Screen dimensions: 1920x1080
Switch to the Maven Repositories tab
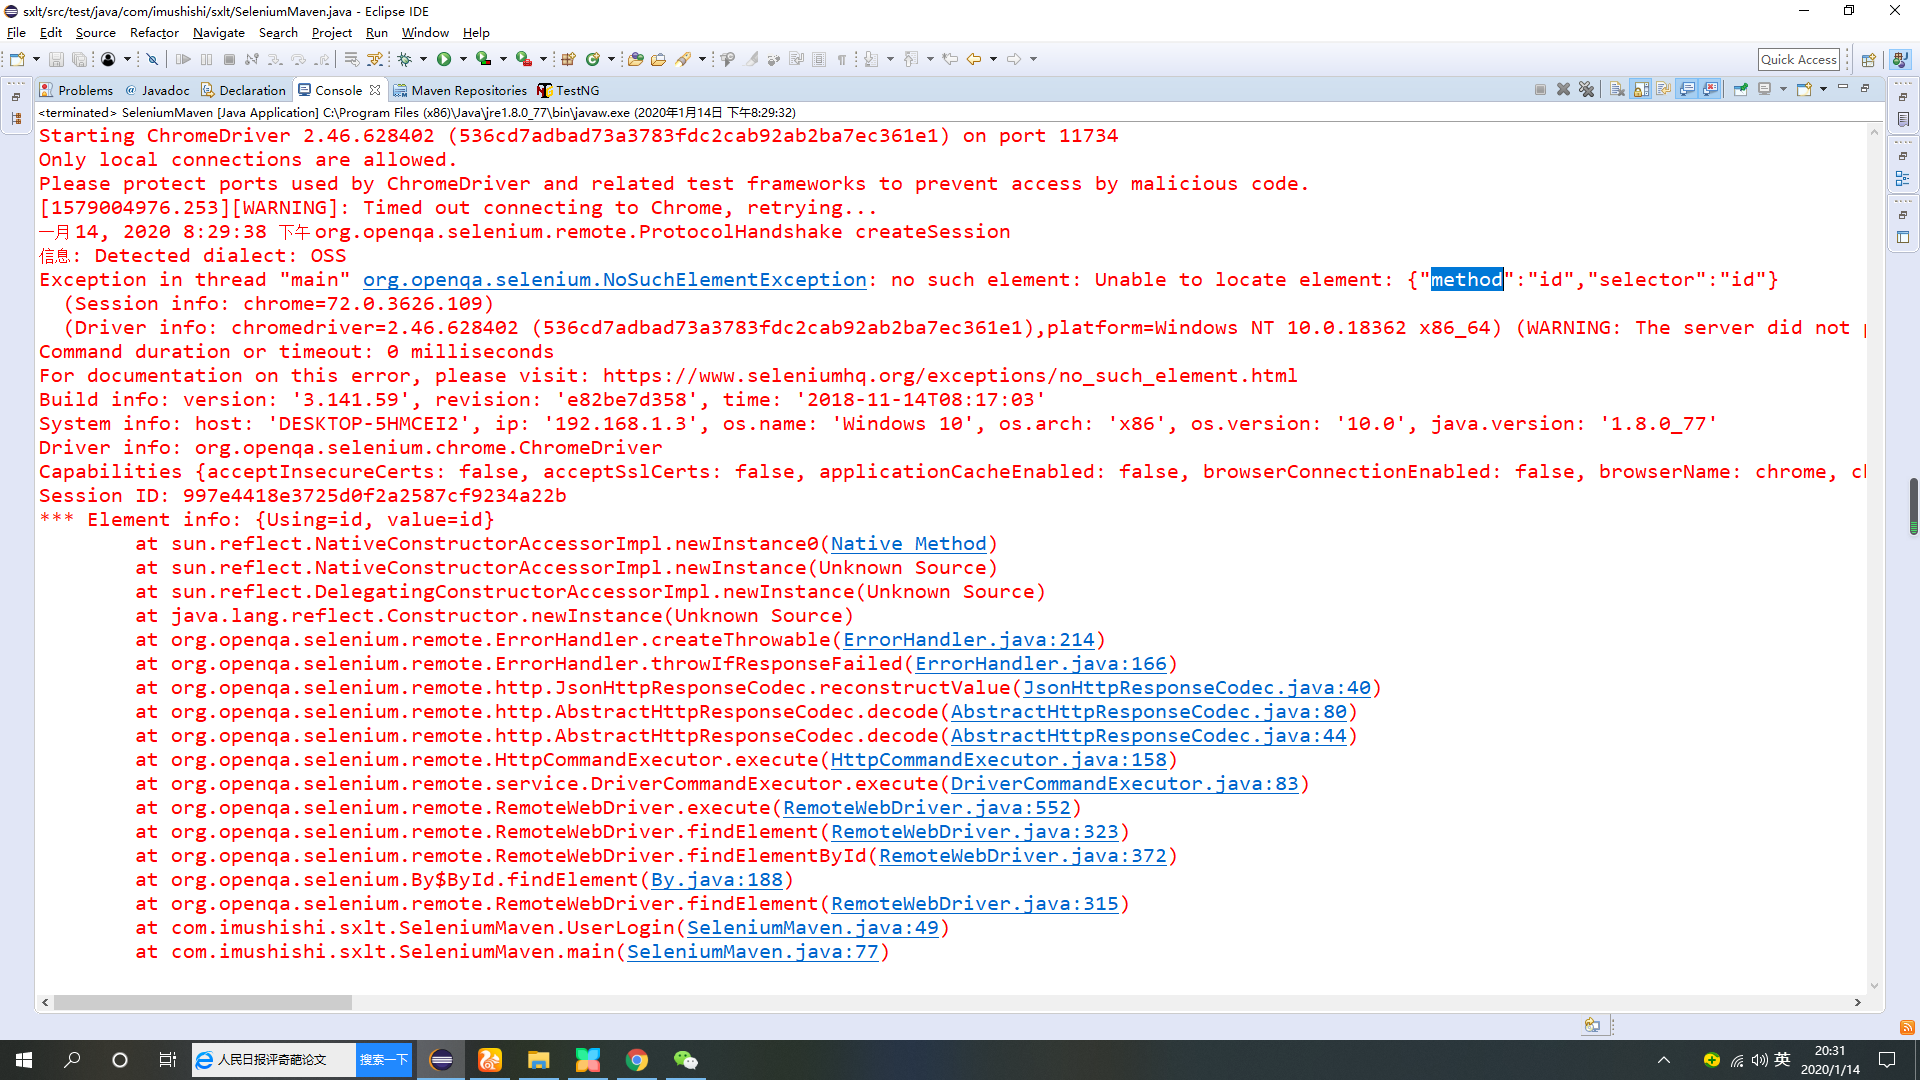(x=468, y=90)
